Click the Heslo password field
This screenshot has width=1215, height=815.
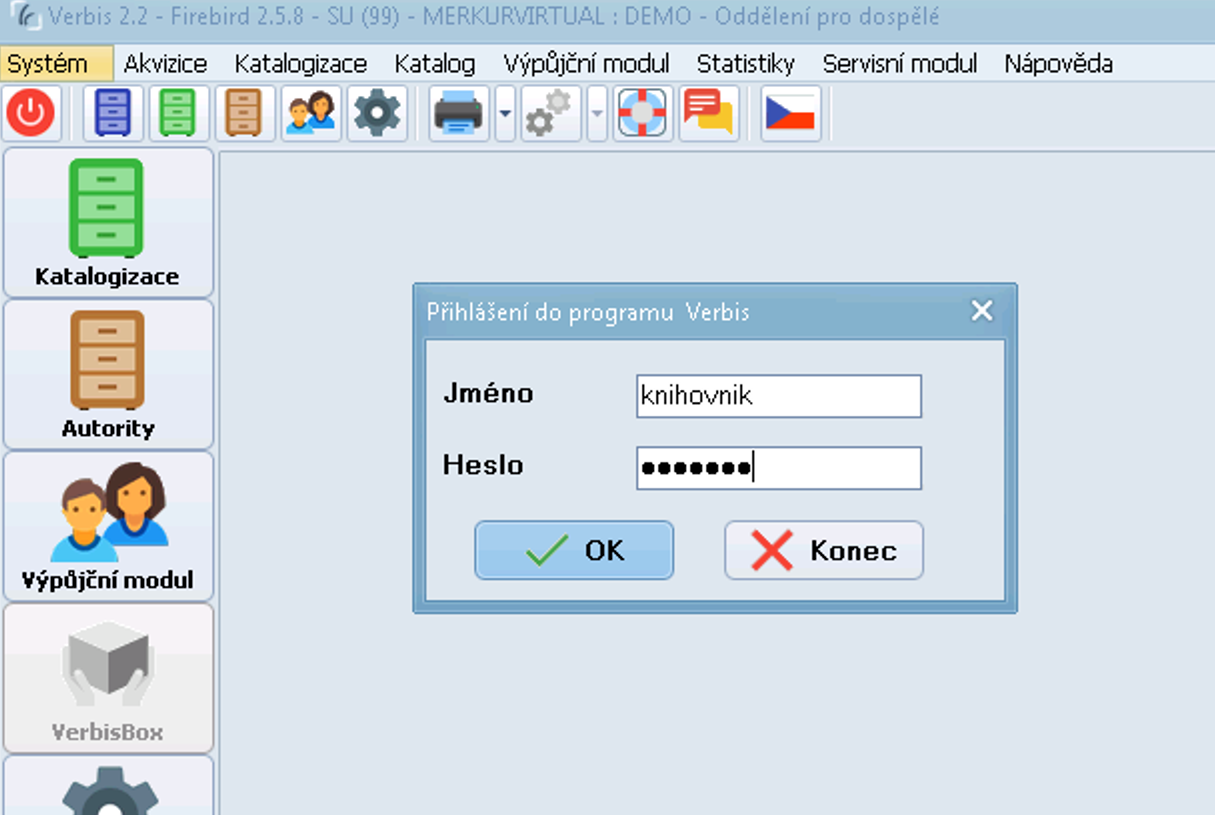point(779,468)
